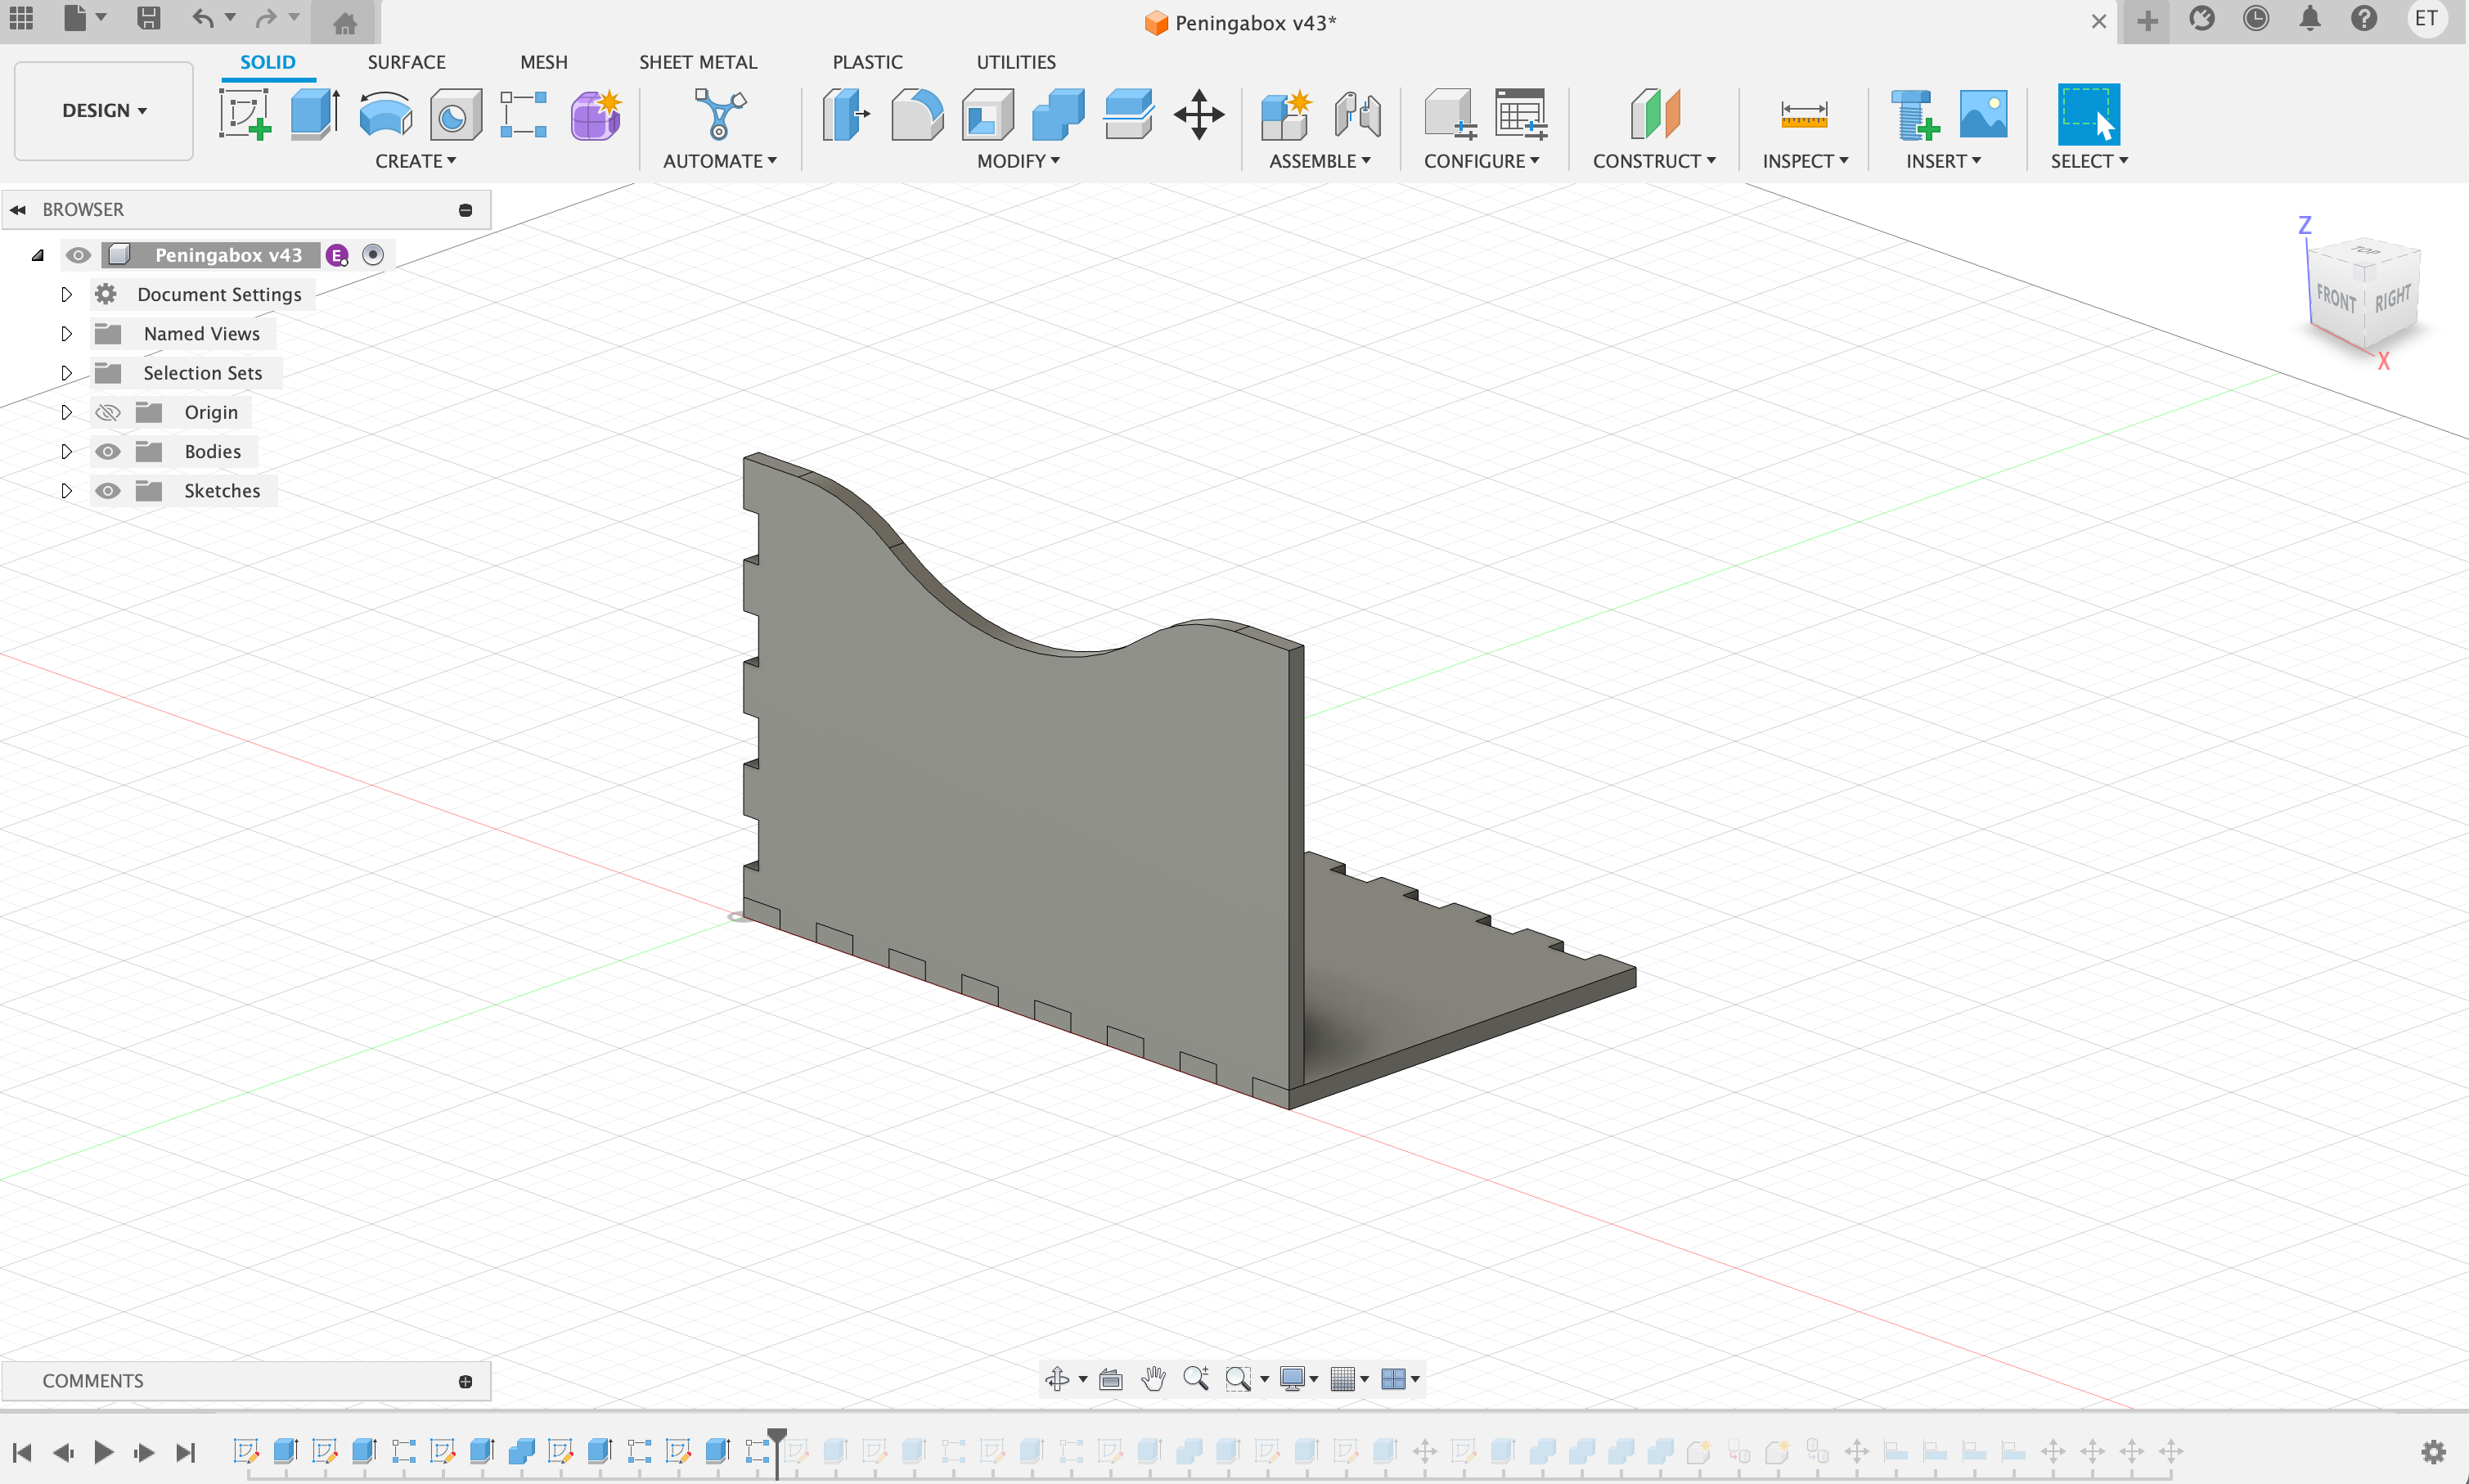Select the Pan hand tool
Viewport: 2469px width, 1484px height.
pos(1153,1379)
